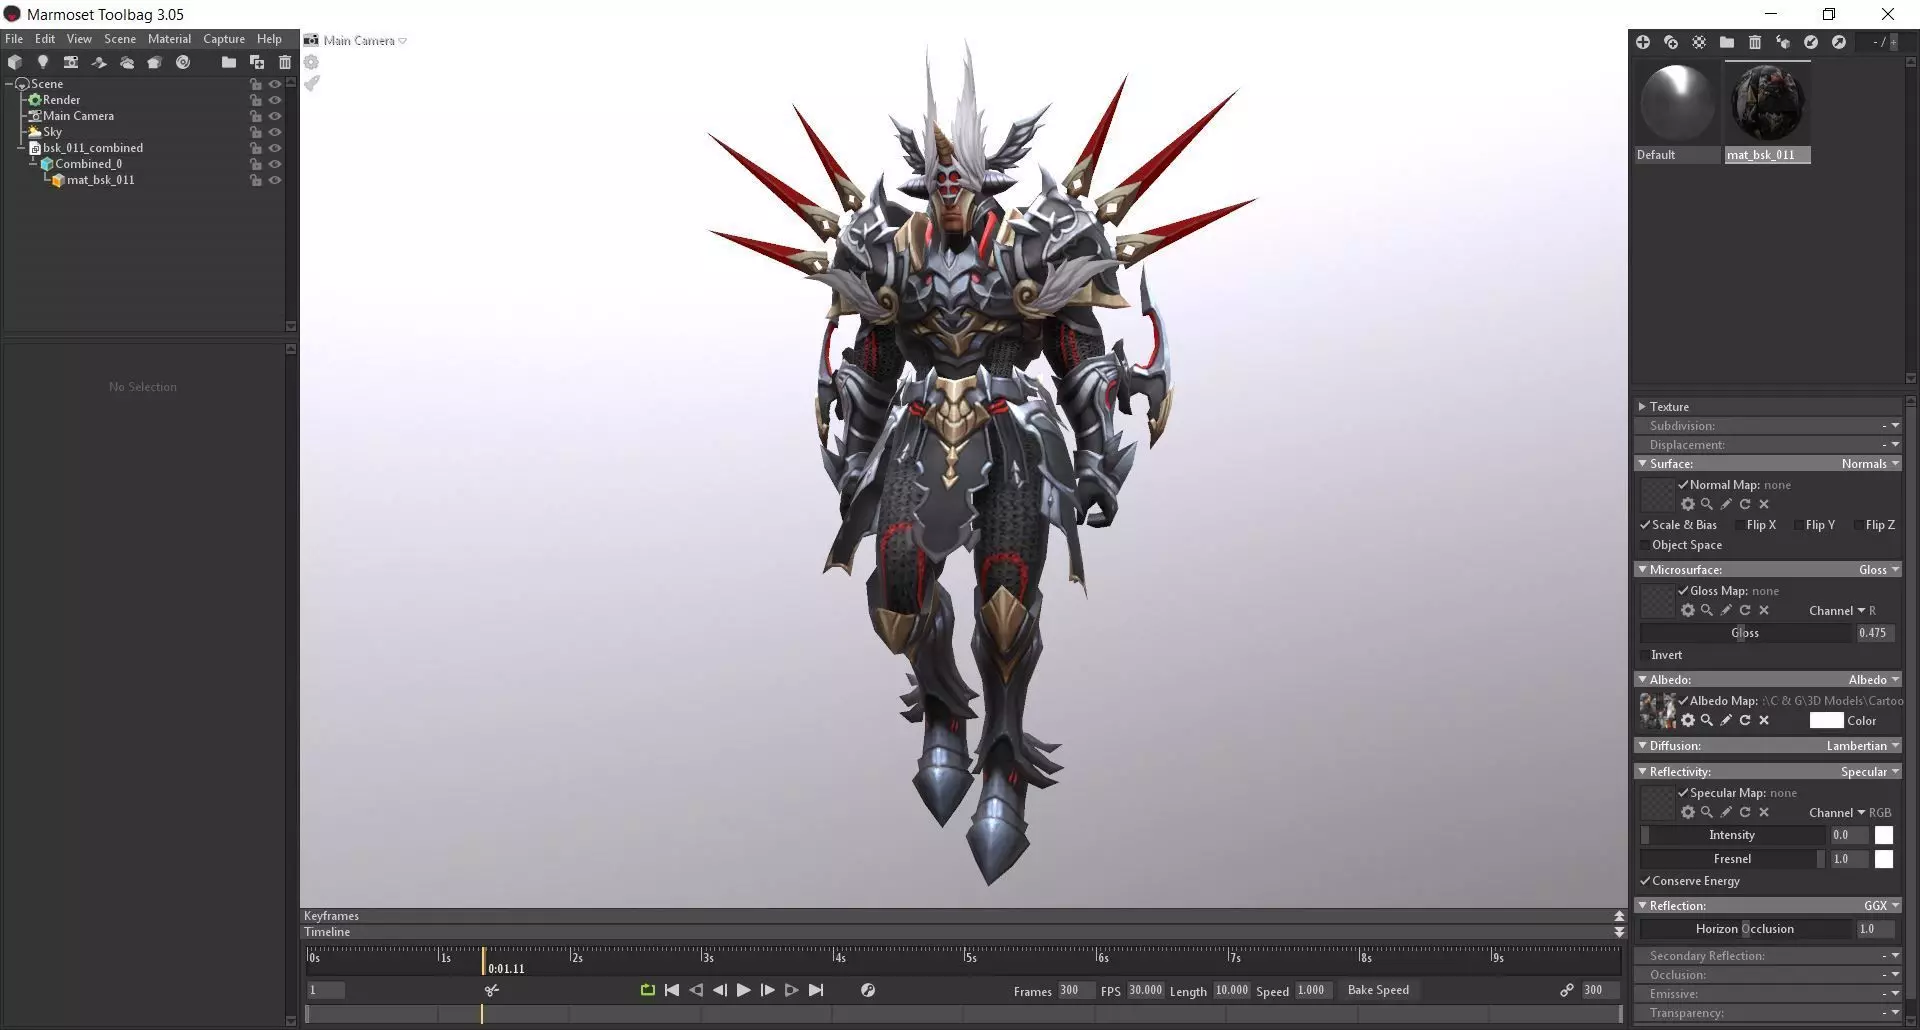Open the Albedo Color swatch
Viewport: 1920px width, 1030px height.
click(x=1826, y=721)
